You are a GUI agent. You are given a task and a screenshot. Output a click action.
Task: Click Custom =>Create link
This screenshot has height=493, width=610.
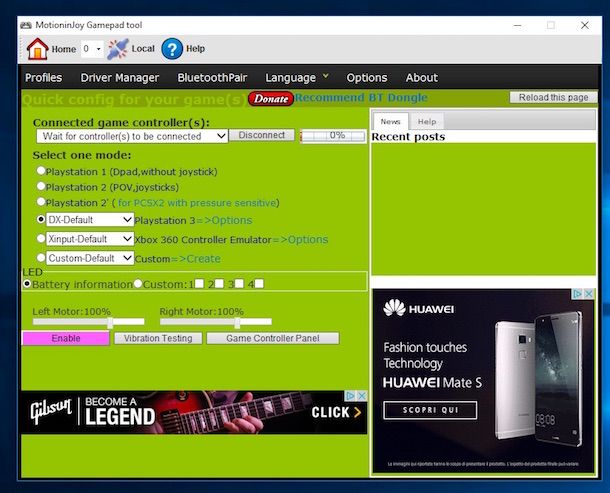tap(196, 259)
